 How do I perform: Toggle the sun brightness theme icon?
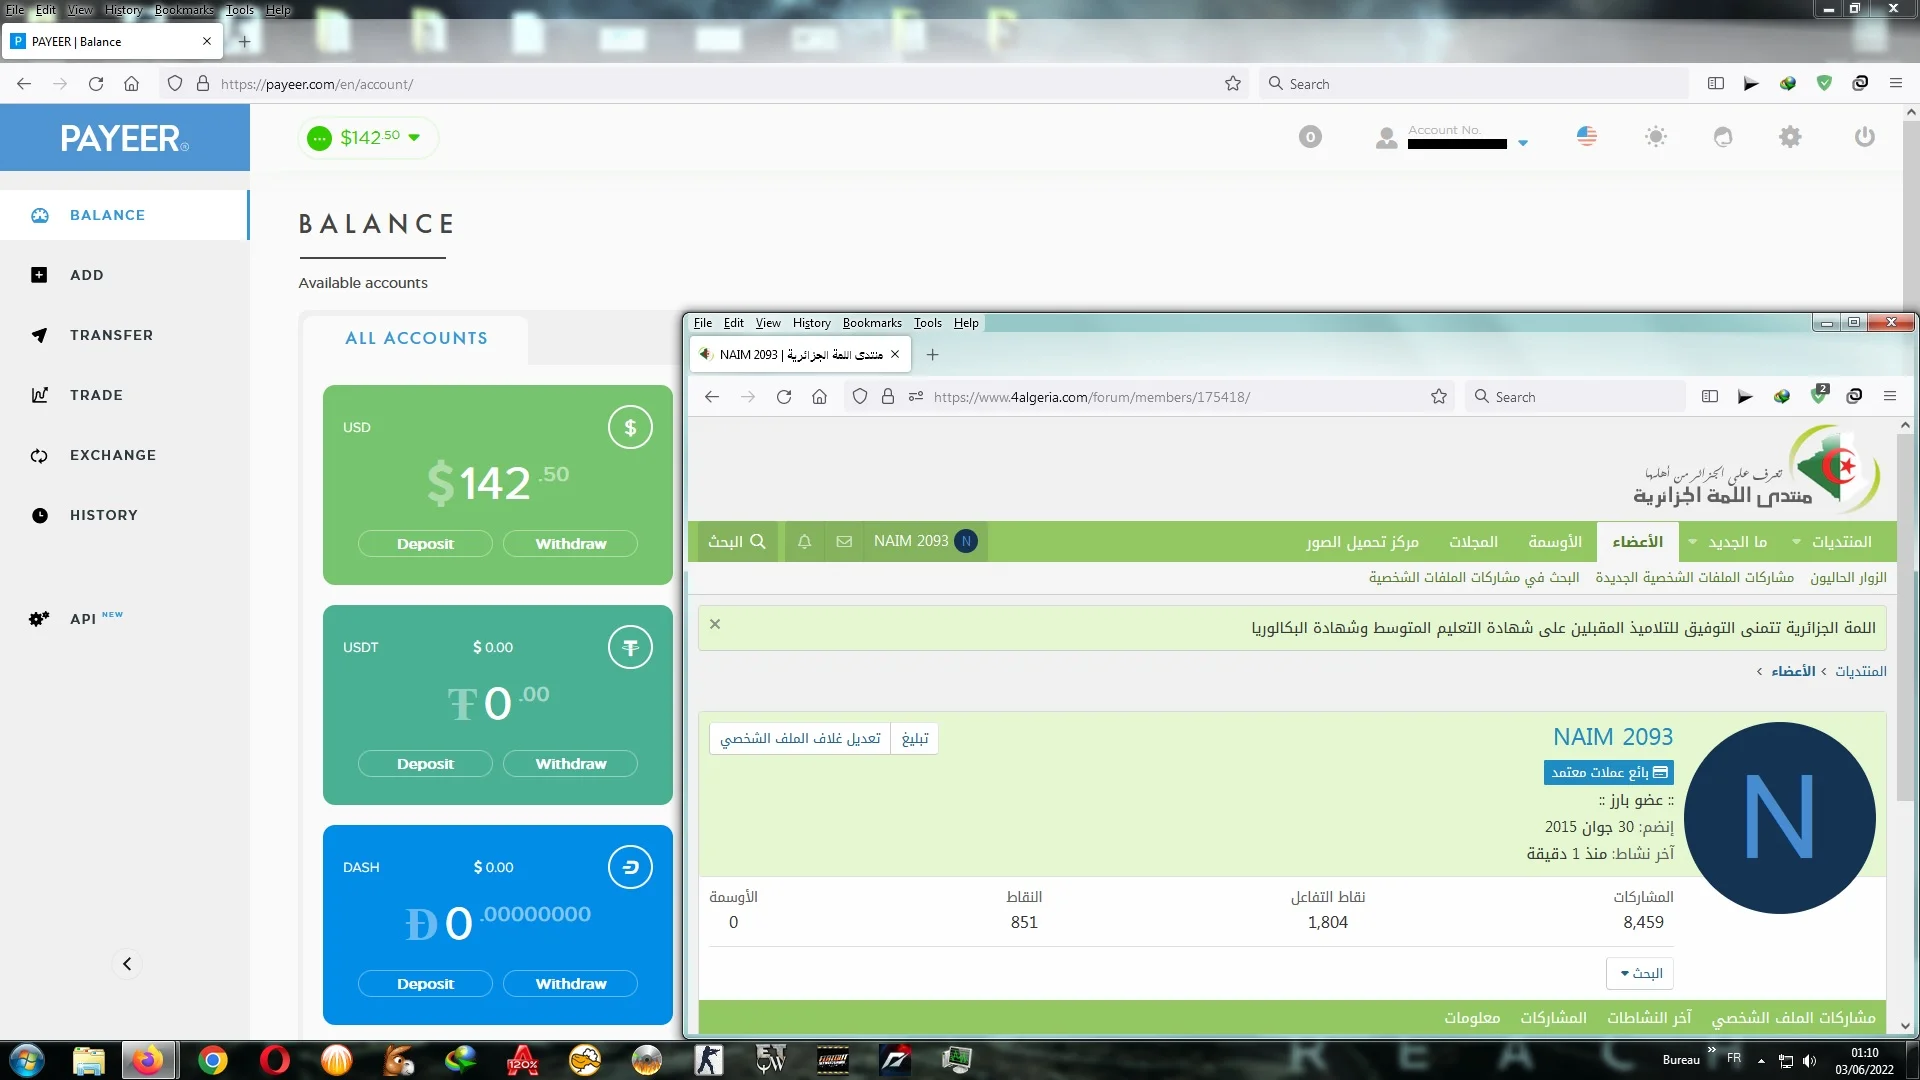1656,137
